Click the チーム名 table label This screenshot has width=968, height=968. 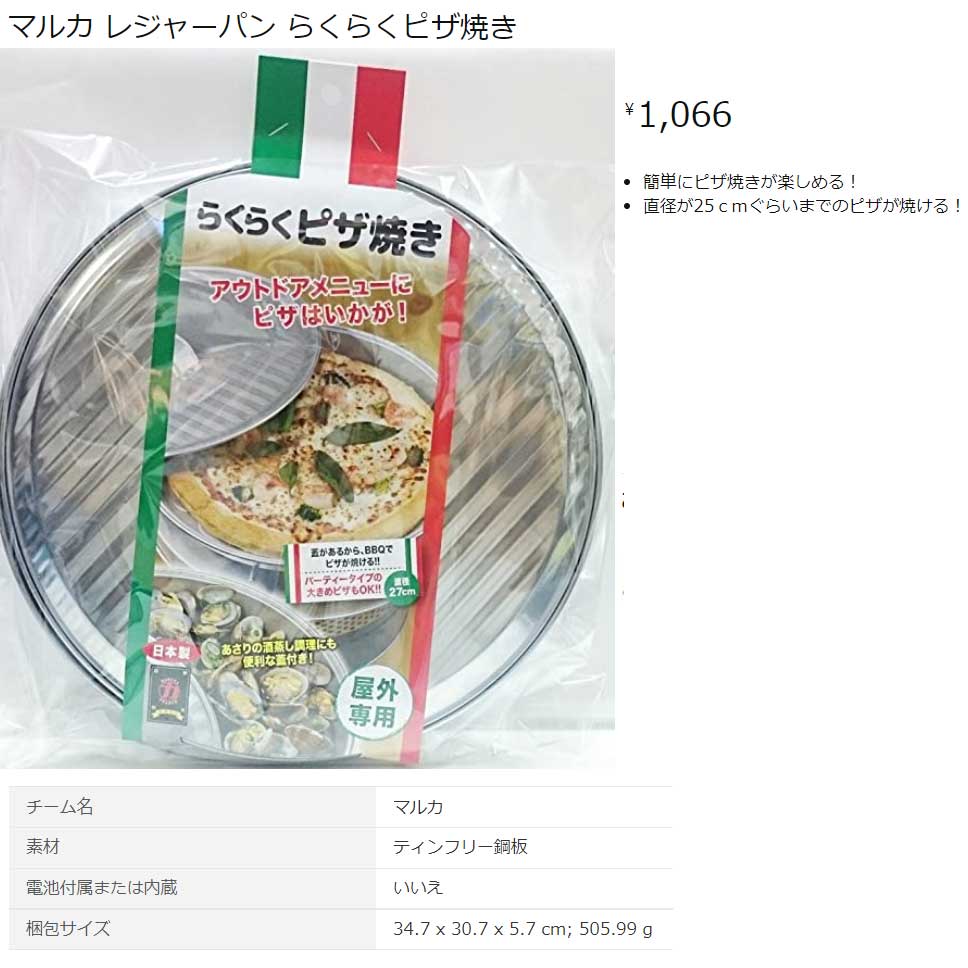(x=60, y=806)
